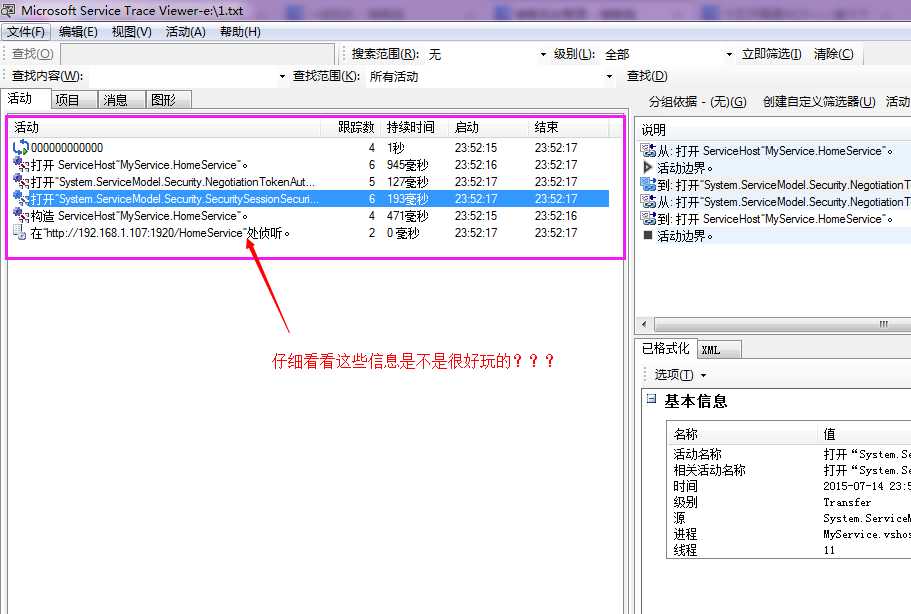
Task: Click icon of the NegotiationTokenAut activity row
Action: point(20,181)
